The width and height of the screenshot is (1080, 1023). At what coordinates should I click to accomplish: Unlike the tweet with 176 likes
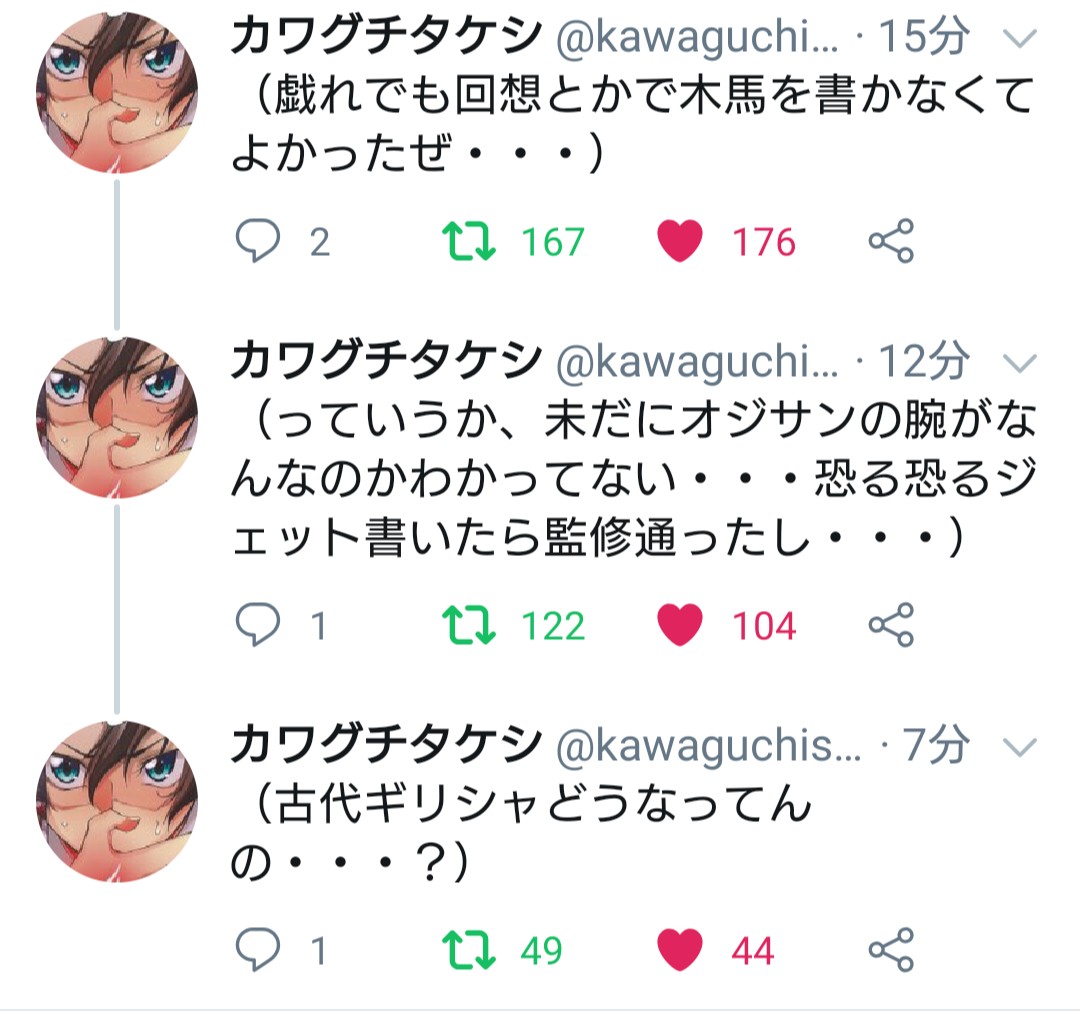point(680,240)
